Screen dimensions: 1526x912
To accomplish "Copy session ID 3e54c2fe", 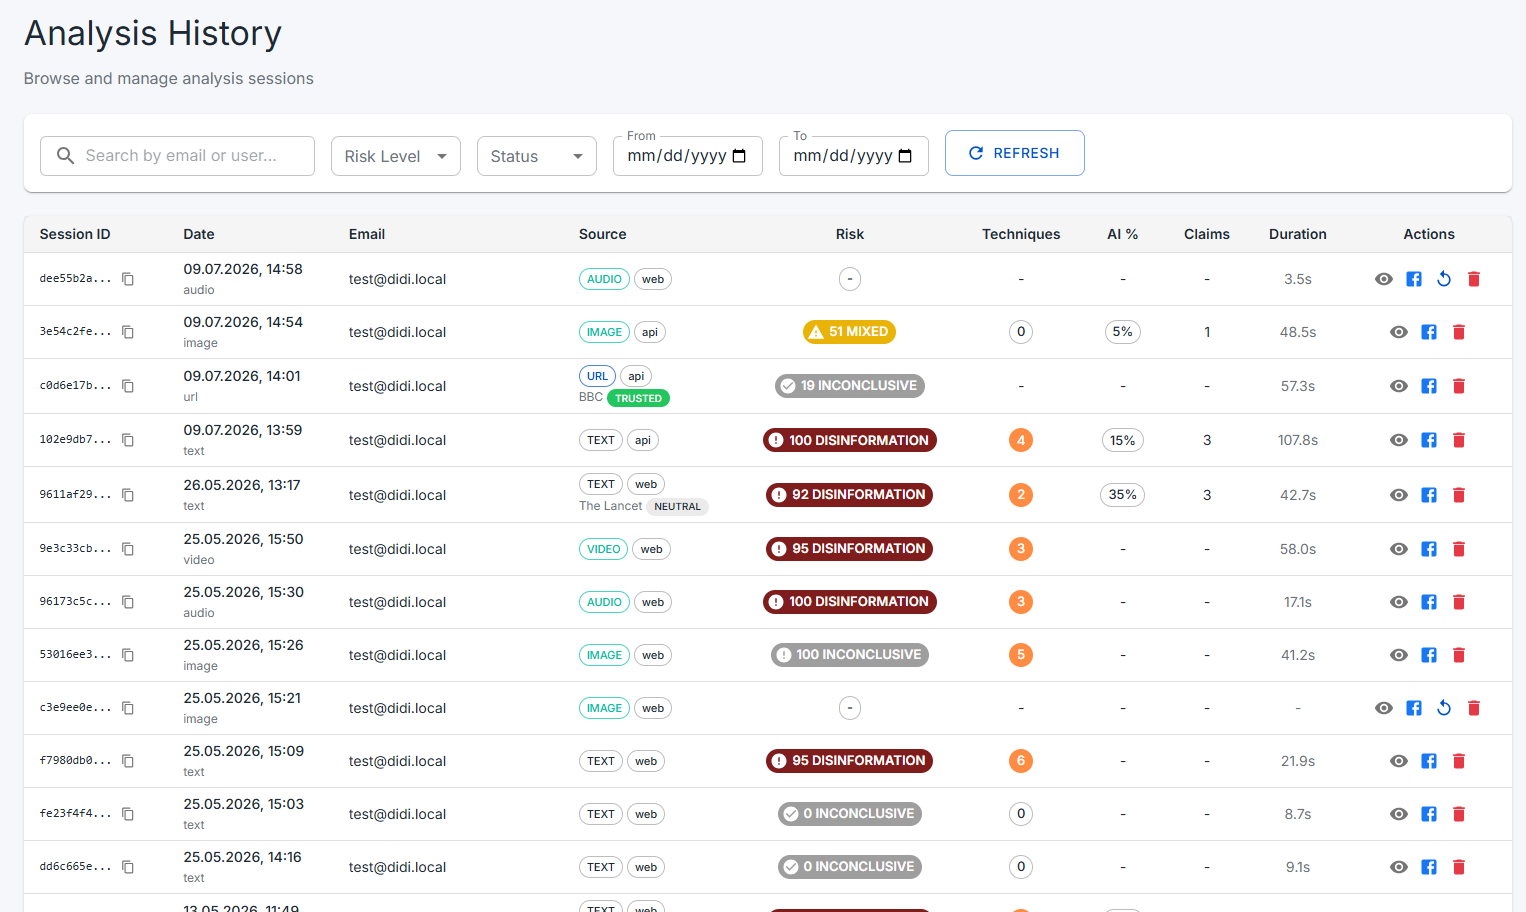I will (x=128, y=332).
